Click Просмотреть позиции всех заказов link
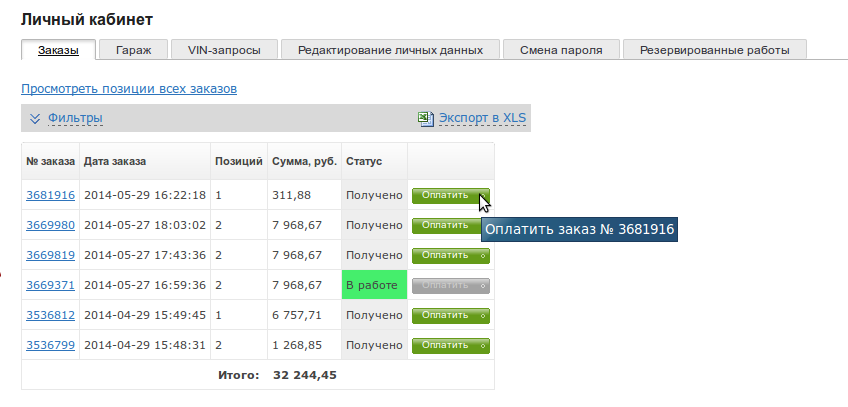The image size is (848, 407). tap(129, 89)
